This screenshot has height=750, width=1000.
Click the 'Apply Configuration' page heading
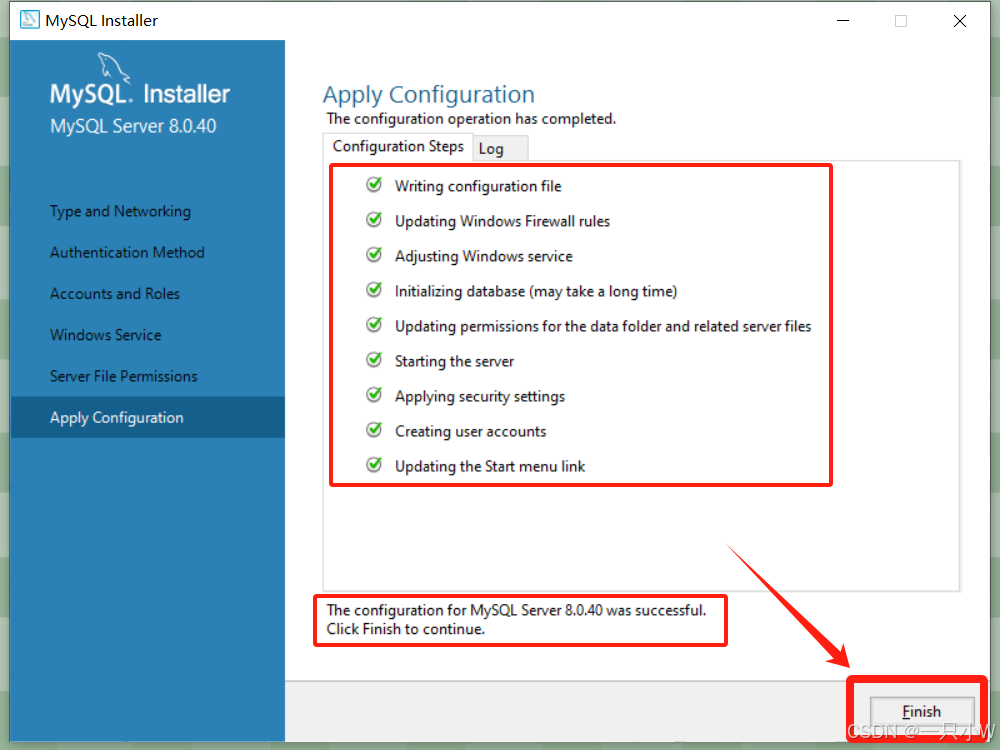point(429,95)
